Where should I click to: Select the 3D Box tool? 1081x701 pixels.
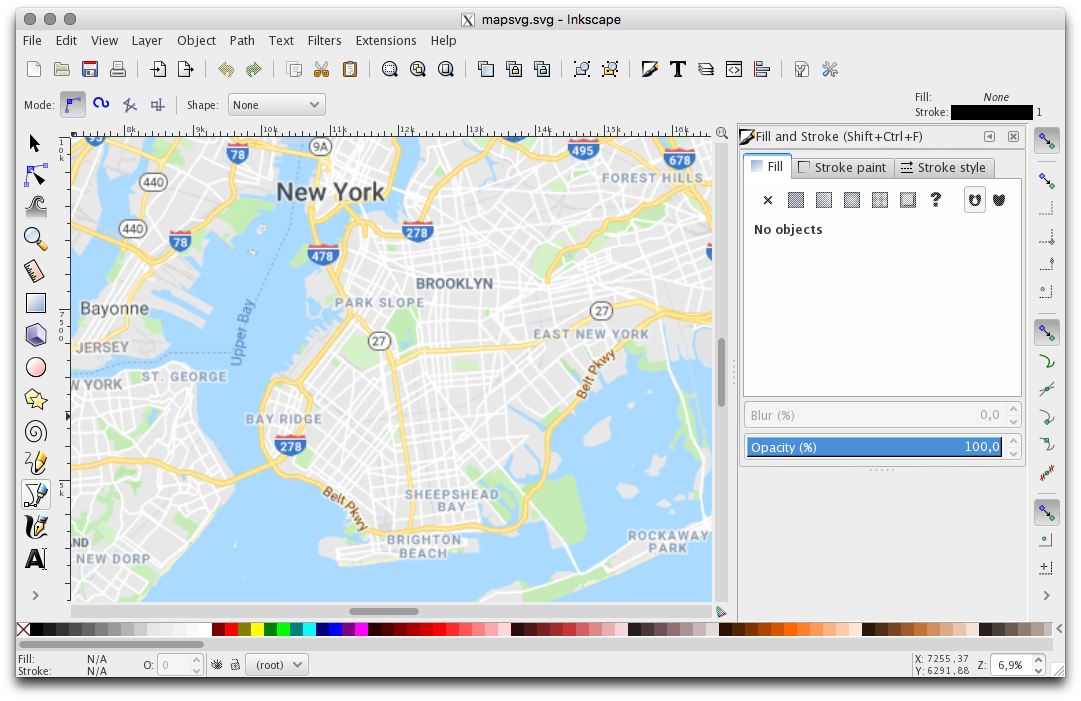pos(35,335)
